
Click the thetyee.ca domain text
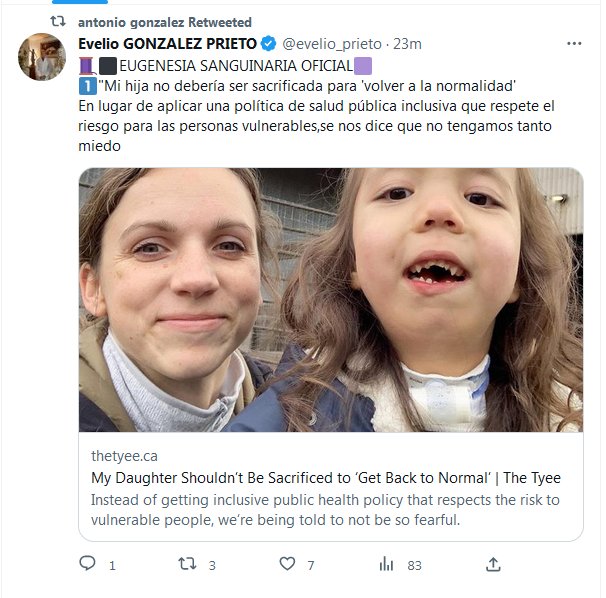(x=123, y=456)
